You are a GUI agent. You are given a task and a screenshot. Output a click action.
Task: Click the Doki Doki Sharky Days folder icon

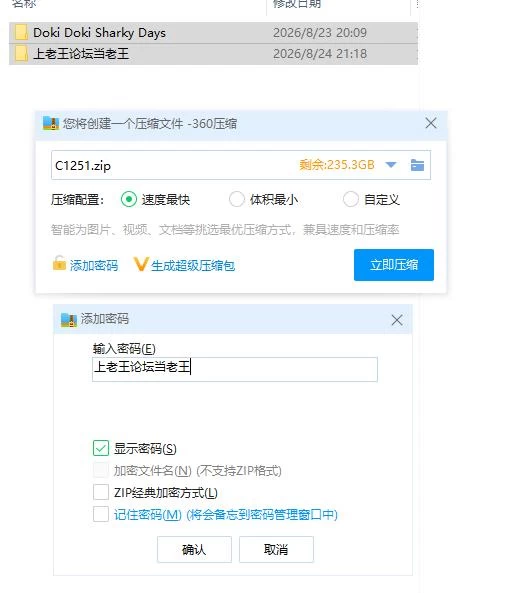(21, 33)
